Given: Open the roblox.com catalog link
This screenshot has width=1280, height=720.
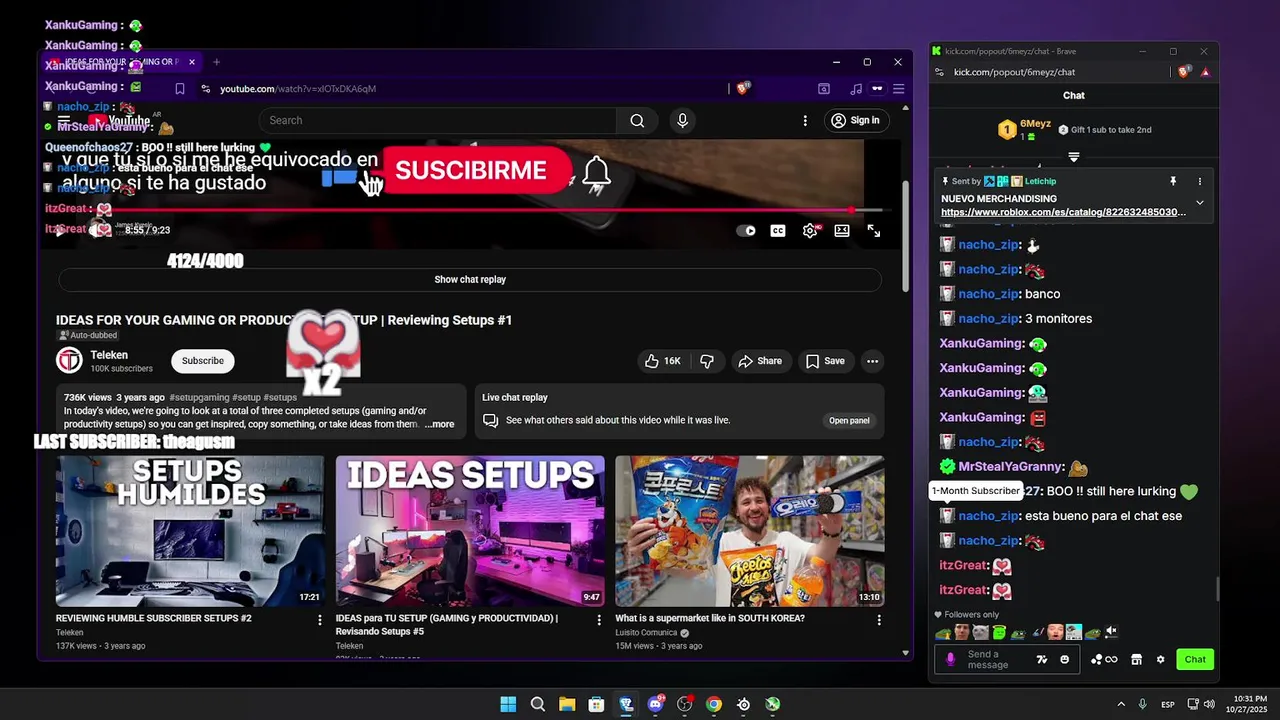Looking at the screenshot, I should coord(1063,212).
